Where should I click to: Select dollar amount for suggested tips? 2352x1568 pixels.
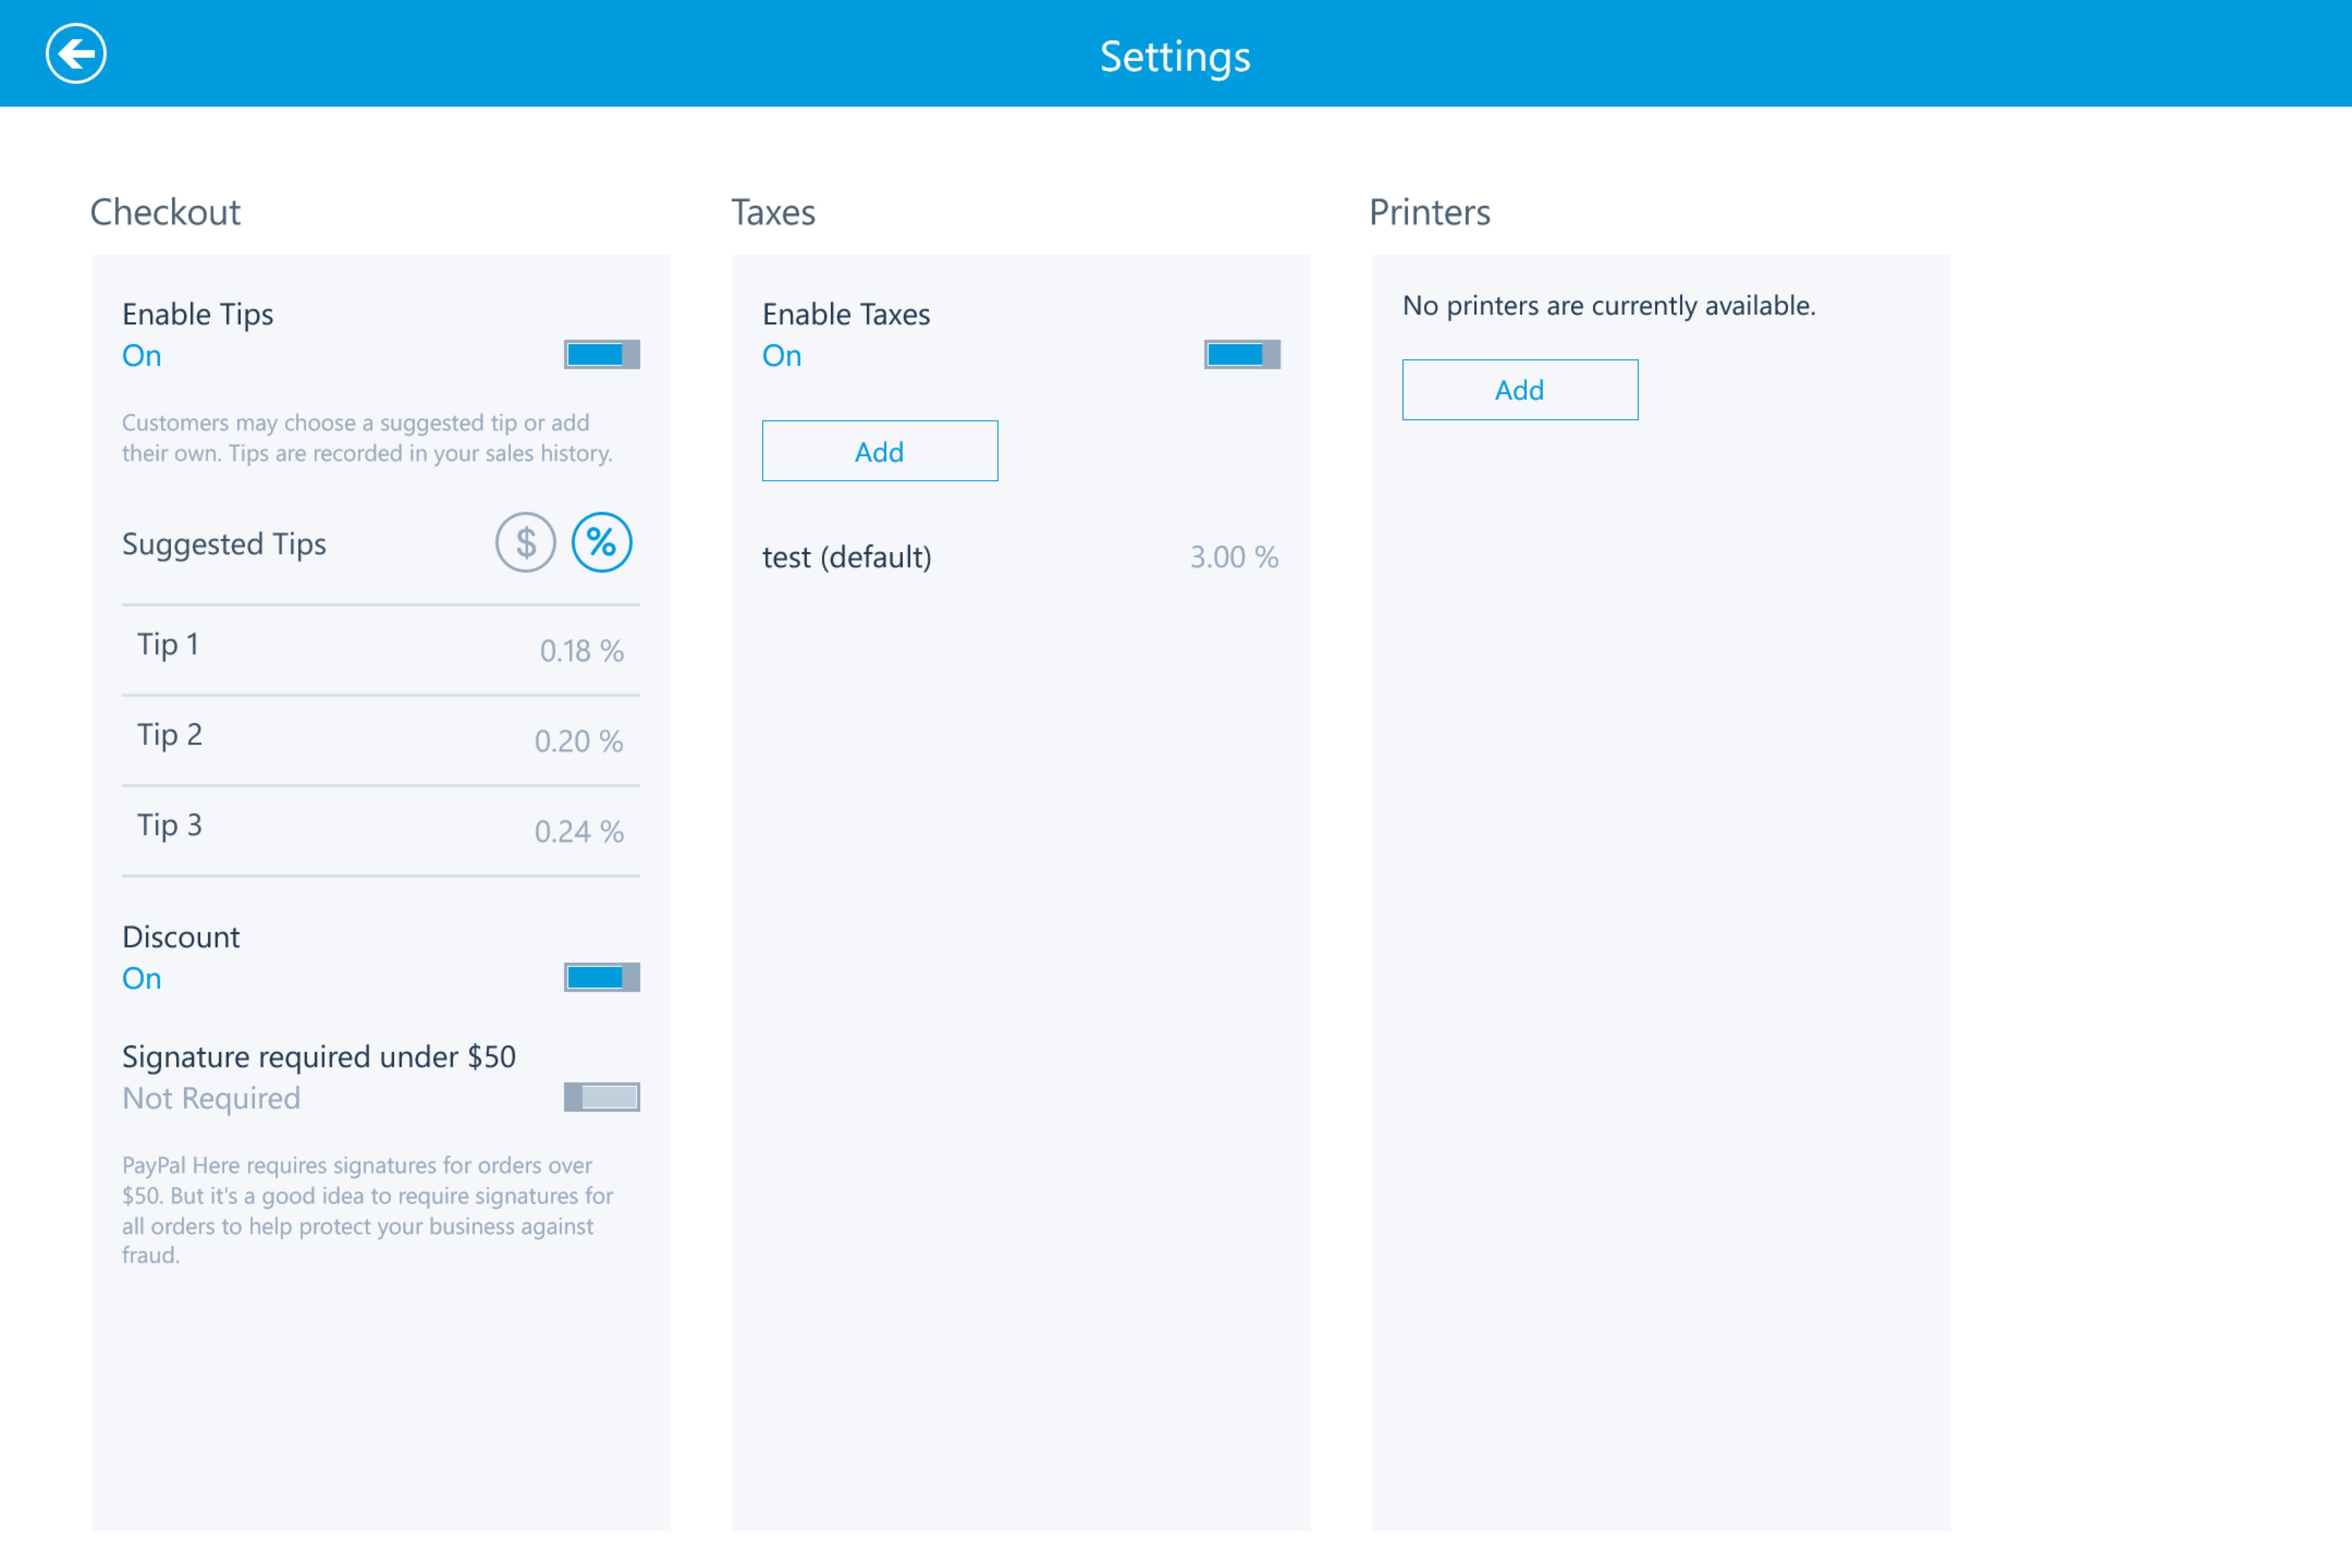point(526,543)
